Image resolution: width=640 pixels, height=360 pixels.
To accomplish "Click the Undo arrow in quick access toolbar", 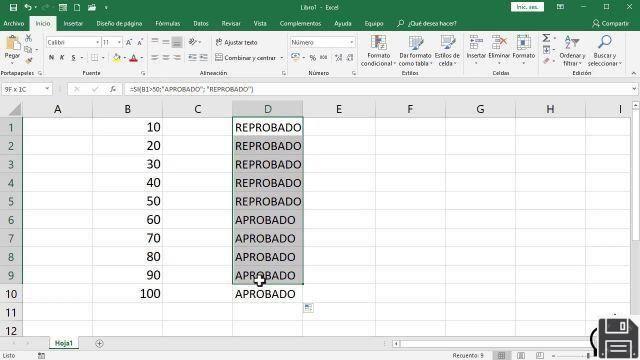I will tap(28, 7).
